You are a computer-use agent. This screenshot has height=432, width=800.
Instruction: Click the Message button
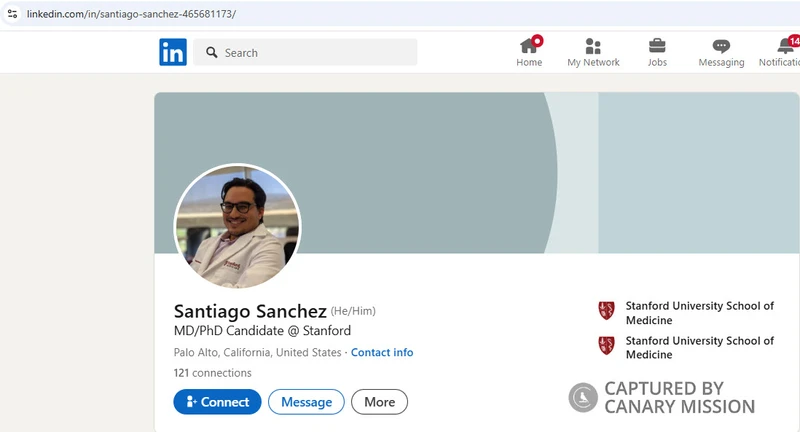tap(306, 402)
